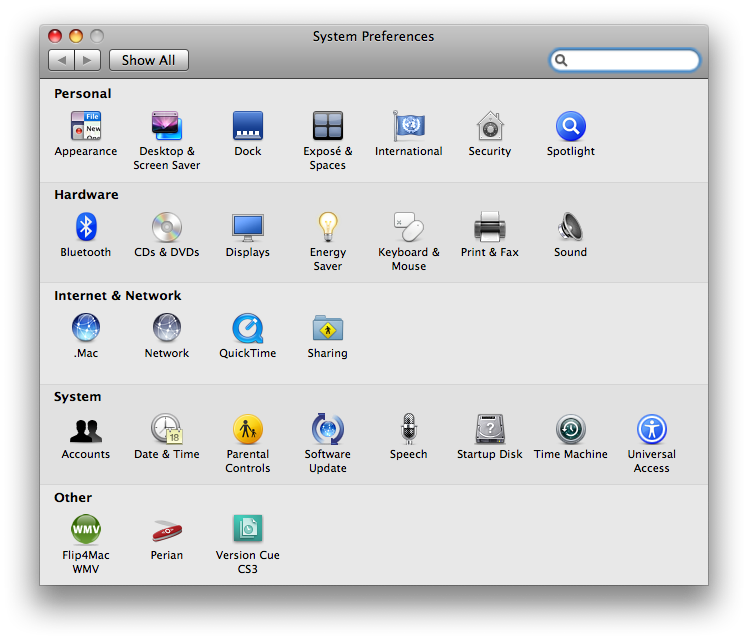Open Parental Controls settings
The width and height of the screenshot is (748, 640).
click(x=248, y=430)
